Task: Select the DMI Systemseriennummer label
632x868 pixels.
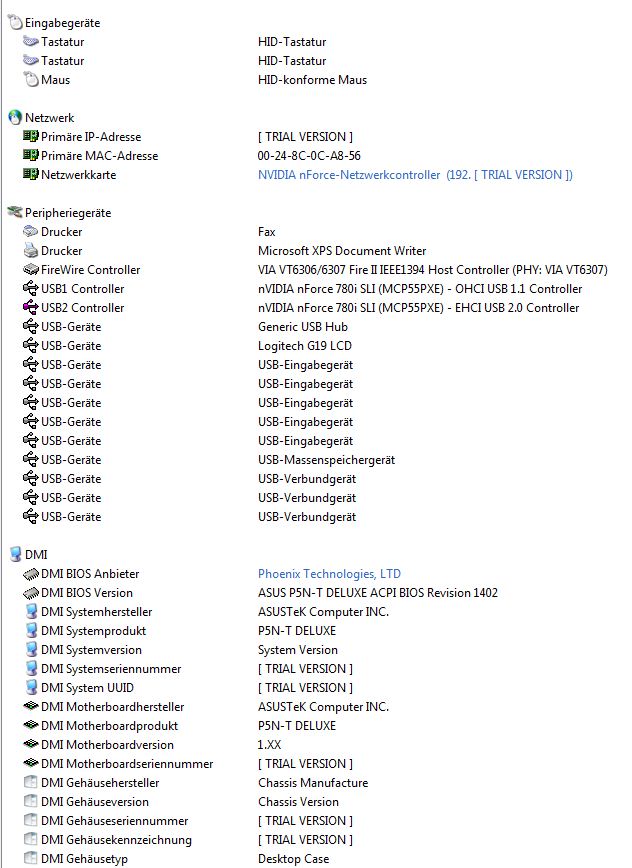Action: coord(111,669)
